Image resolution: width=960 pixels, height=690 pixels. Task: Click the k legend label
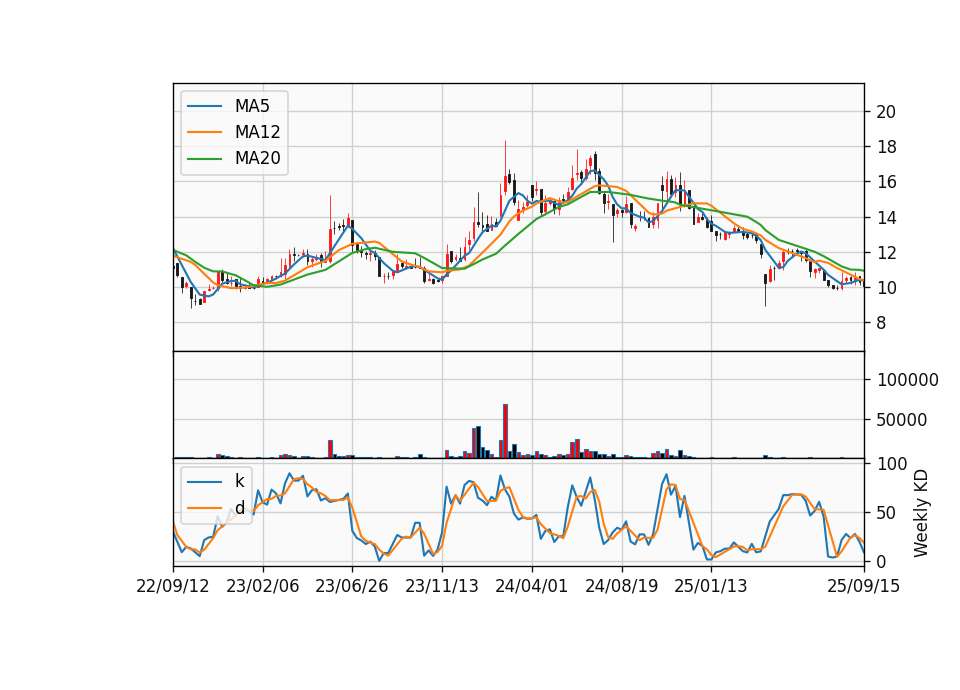coord(239,481)
